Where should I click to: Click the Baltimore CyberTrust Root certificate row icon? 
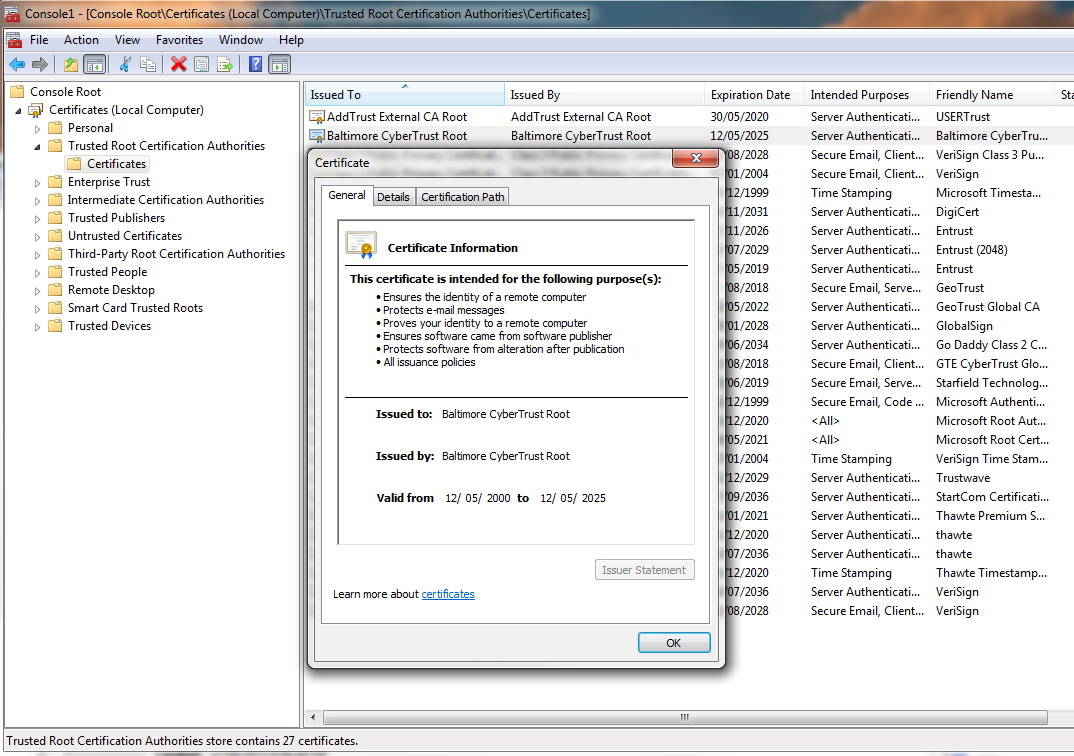tap(316, 136)
